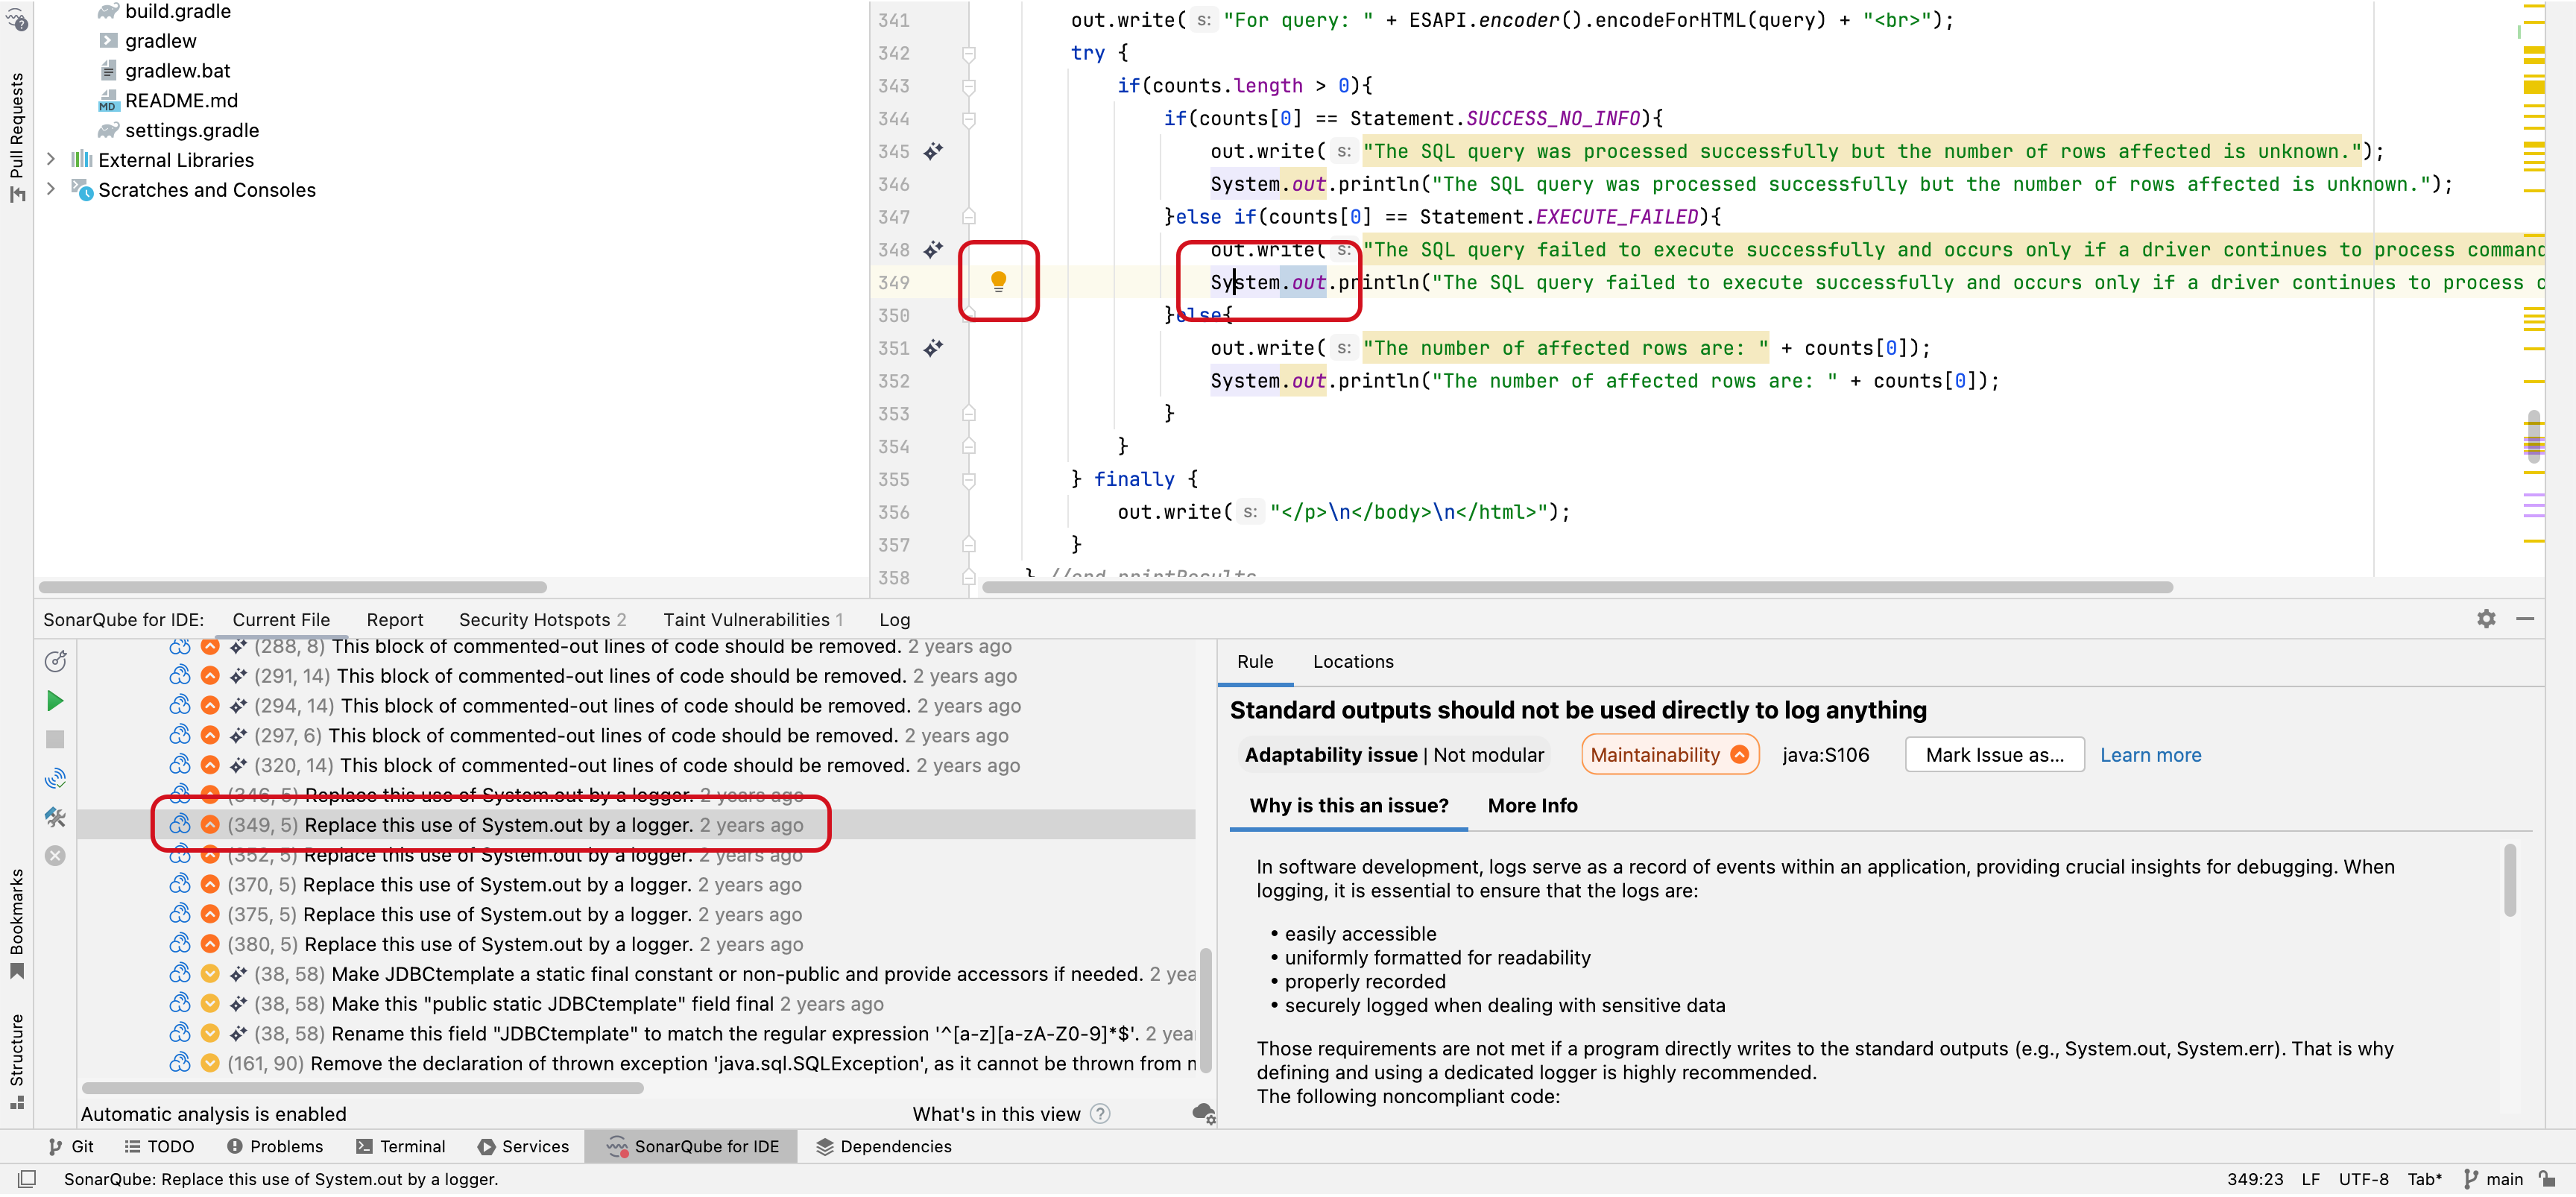Switch to the Log tab
Screen dimensions: 2576x1197
[x=894, y=620]
